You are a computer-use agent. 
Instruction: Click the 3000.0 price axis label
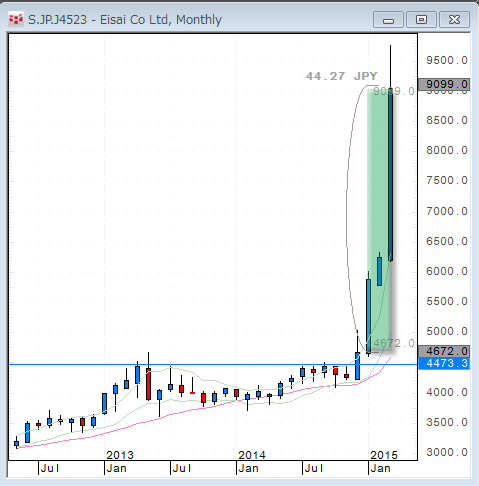[447, 452]
